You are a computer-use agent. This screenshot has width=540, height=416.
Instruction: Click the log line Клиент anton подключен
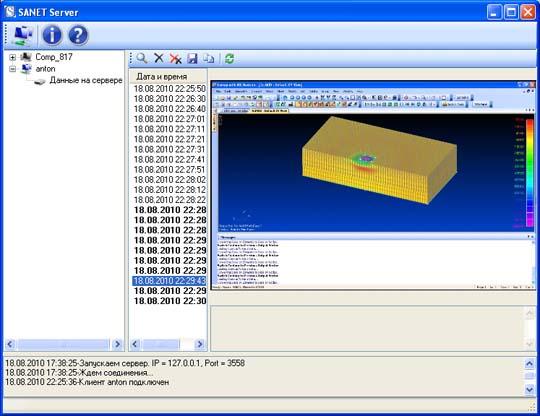(87, 382)
